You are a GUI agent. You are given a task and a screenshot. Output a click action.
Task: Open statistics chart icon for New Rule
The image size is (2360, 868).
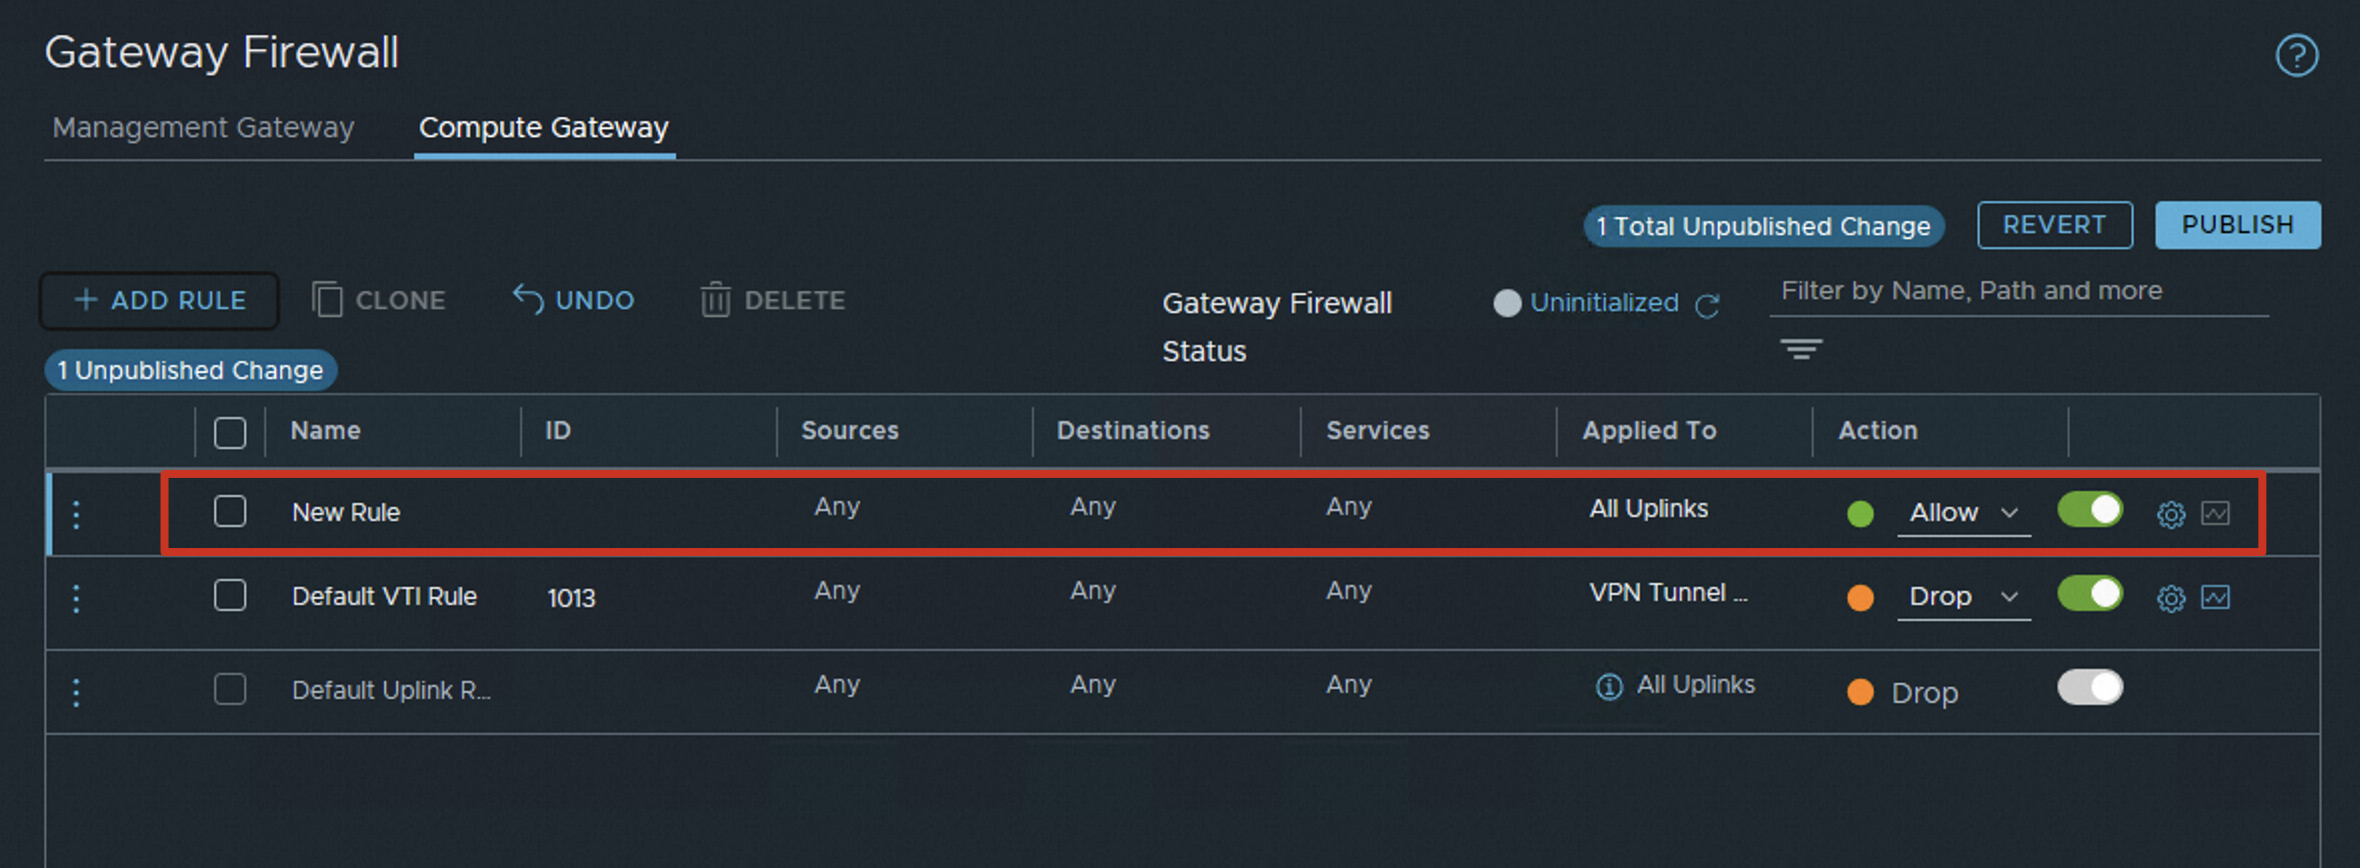(2215, 514)
